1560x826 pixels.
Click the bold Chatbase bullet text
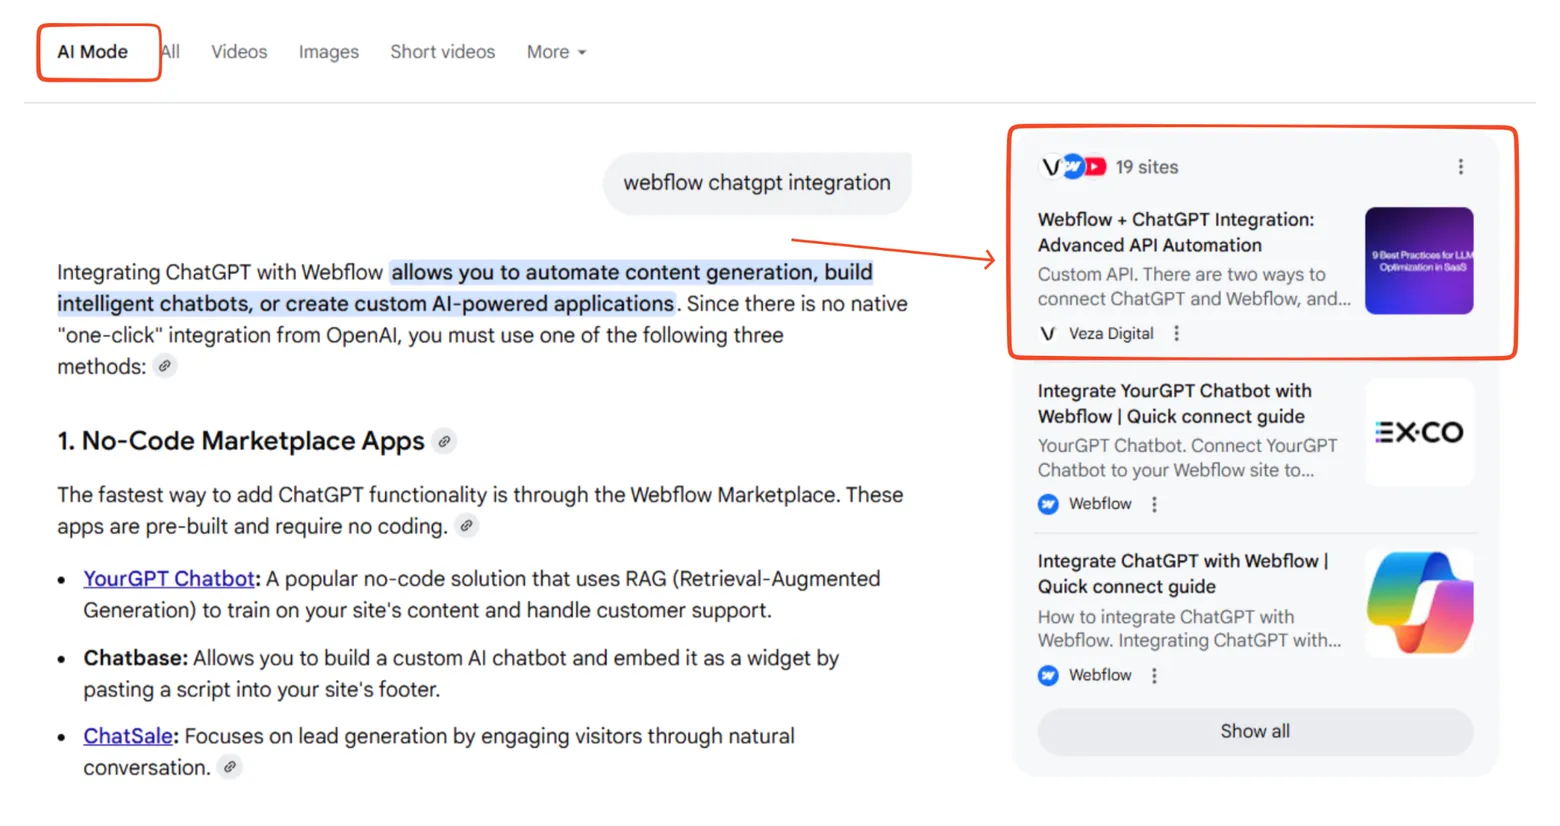[135, 658]
